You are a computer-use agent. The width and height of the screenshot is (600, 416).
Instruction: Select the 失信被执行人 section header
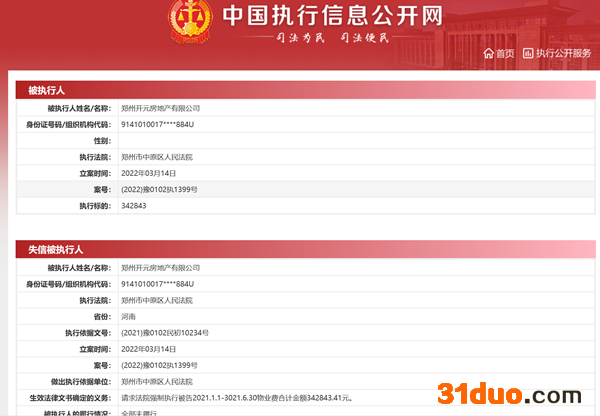(55, 250)
